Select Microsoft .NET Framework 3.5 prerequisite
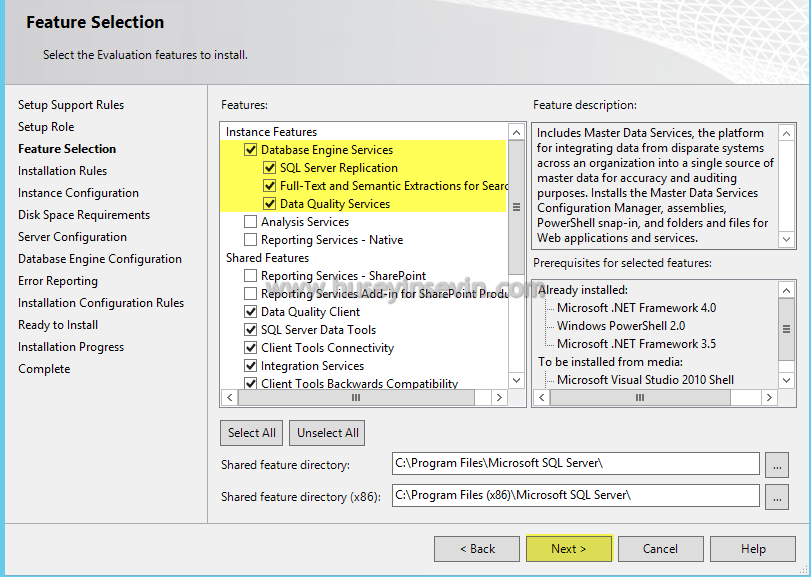The height and width of the screenshot is (577, 811). point(636,344)
